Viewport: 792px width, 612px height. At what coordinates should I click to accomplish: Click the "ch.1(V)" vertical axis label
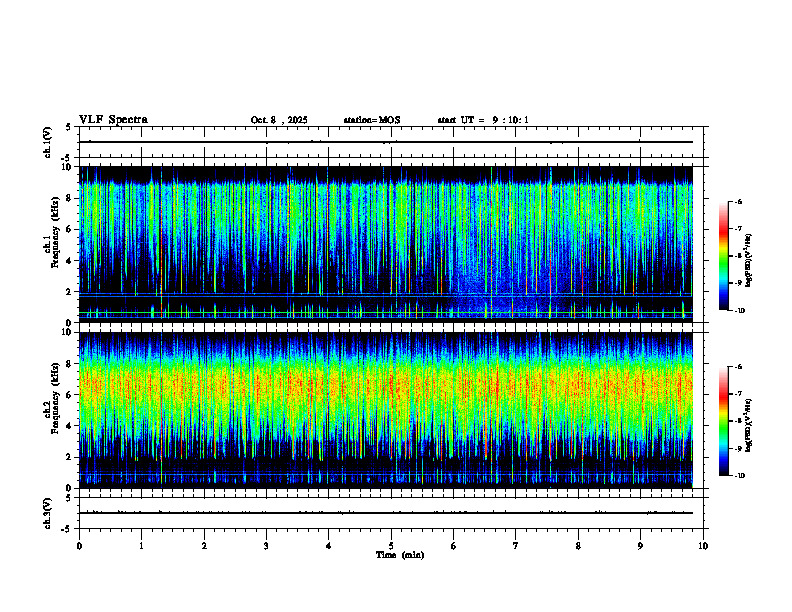pyautogui.click(x=47, y=142)
